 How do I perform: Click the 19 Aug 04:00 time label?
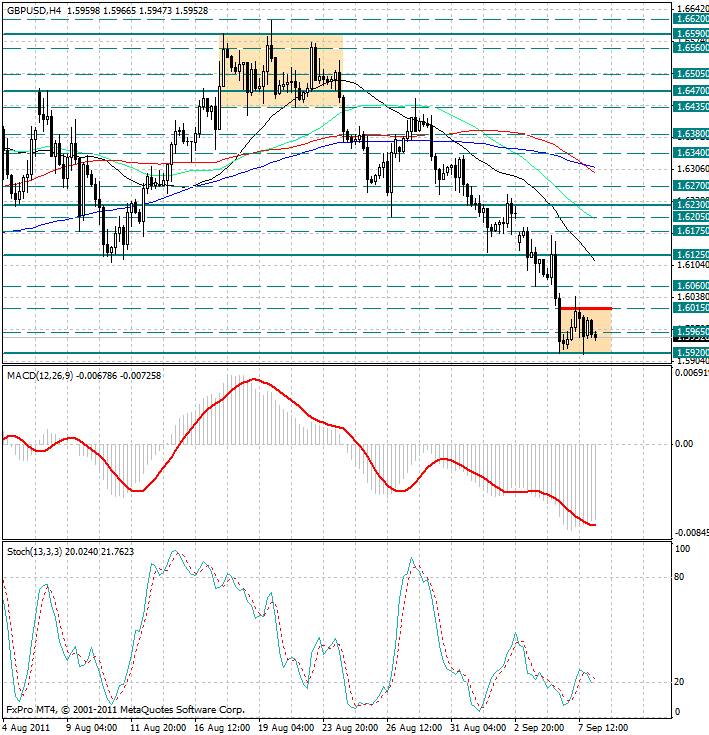point(286,728)
